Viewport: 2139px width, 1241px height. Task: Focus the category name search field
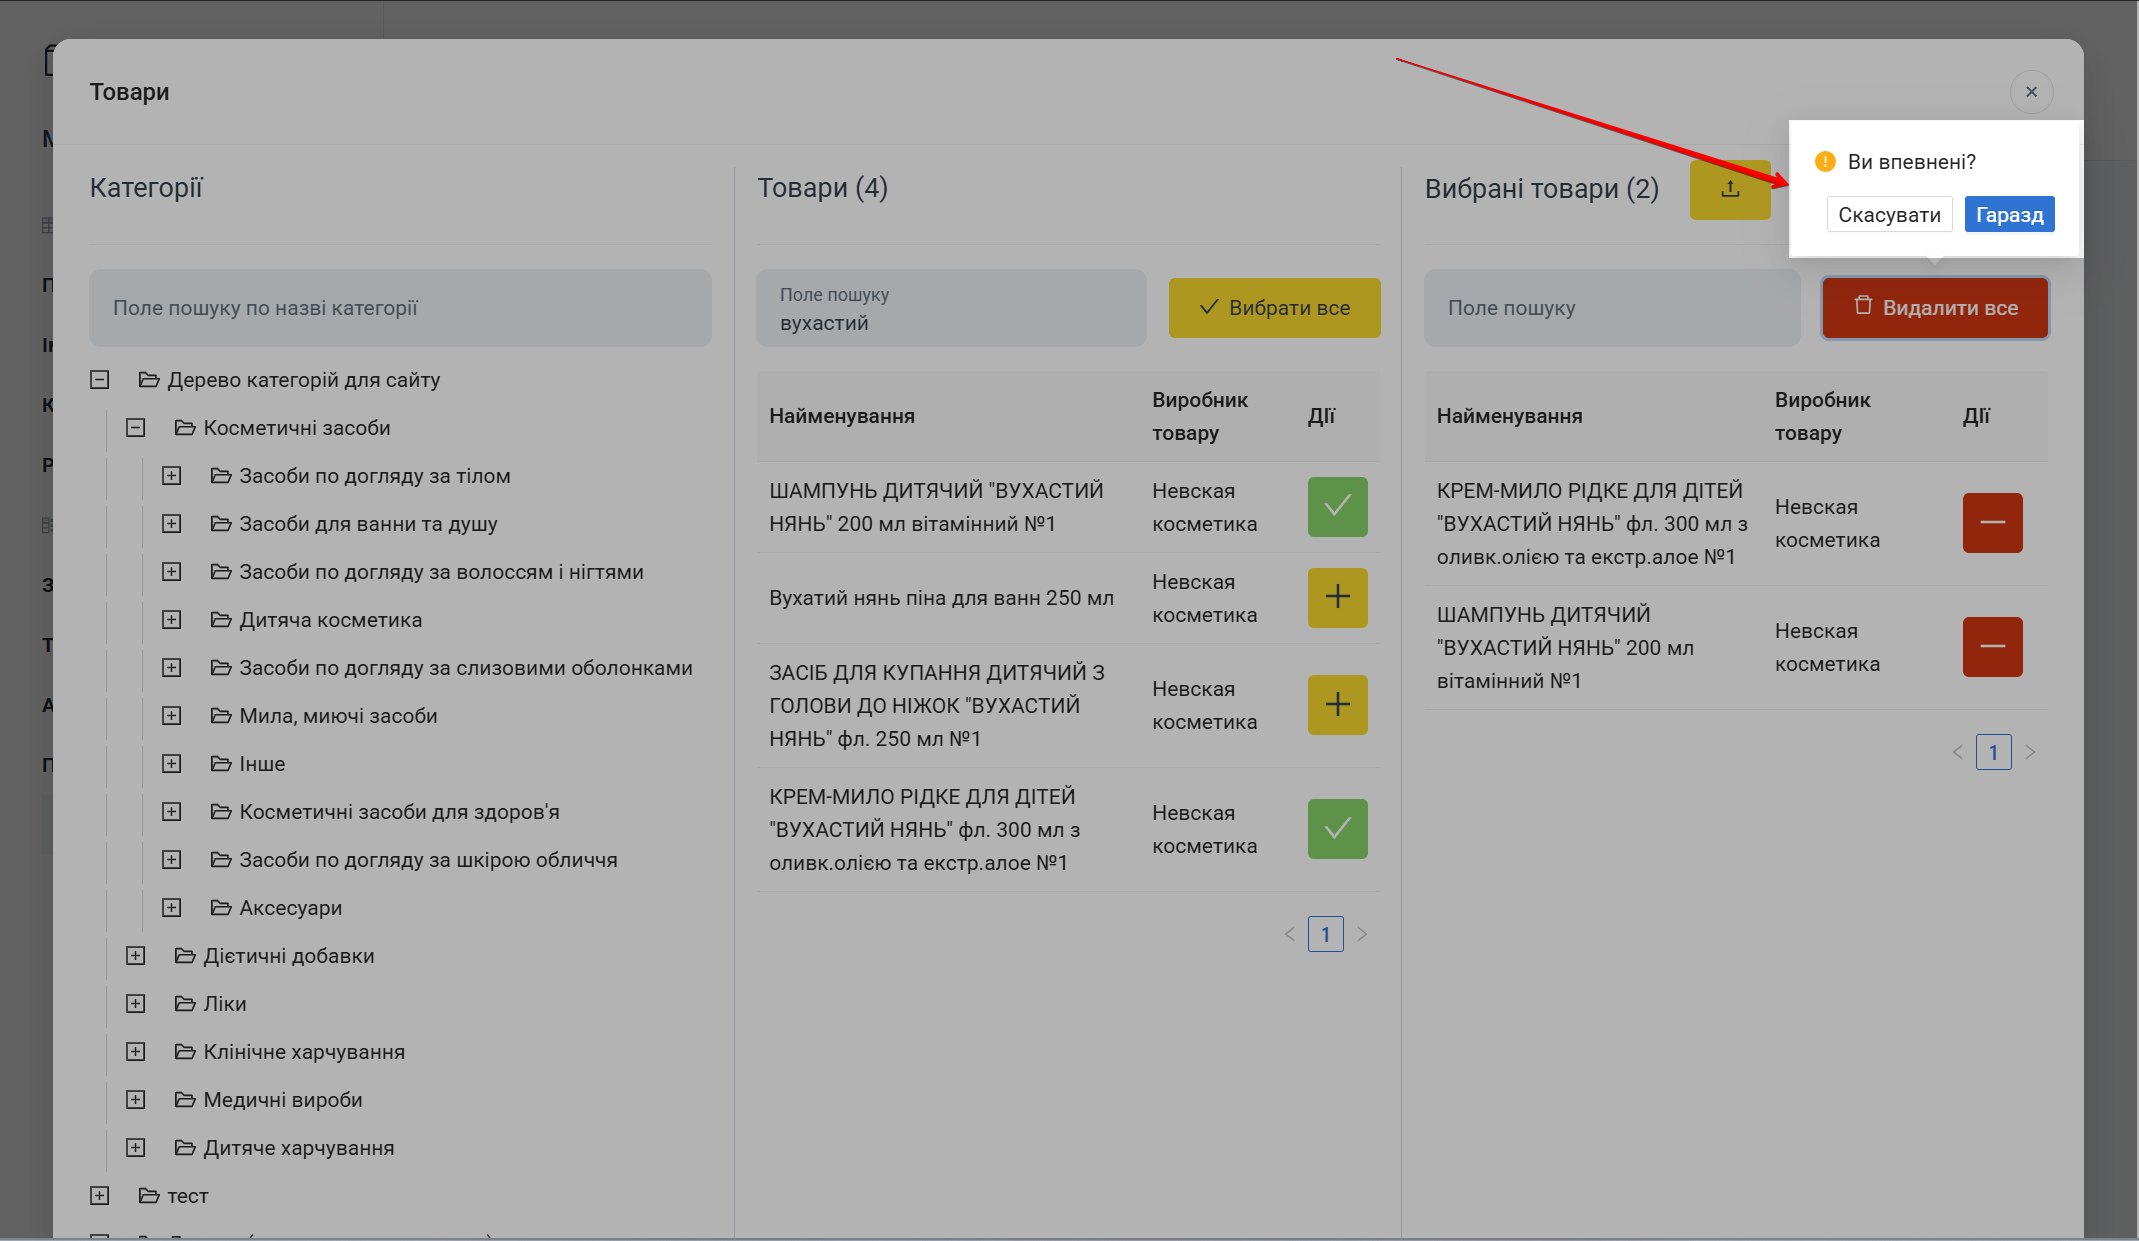(x=400, y=308)
